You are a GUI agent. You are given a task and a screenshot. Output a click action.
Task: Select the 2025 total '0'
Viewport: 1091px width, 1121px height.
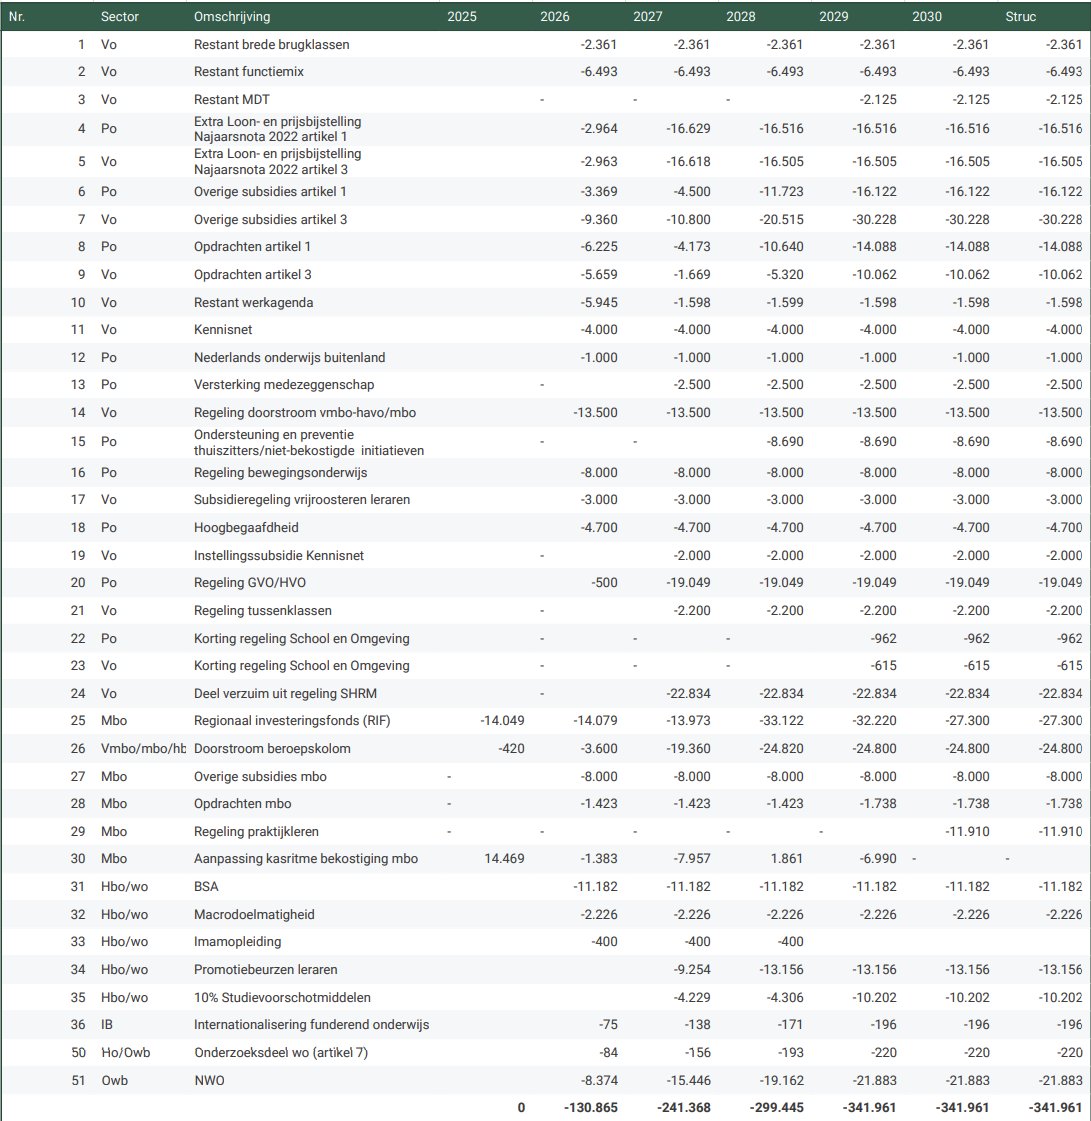(521, 1107)
